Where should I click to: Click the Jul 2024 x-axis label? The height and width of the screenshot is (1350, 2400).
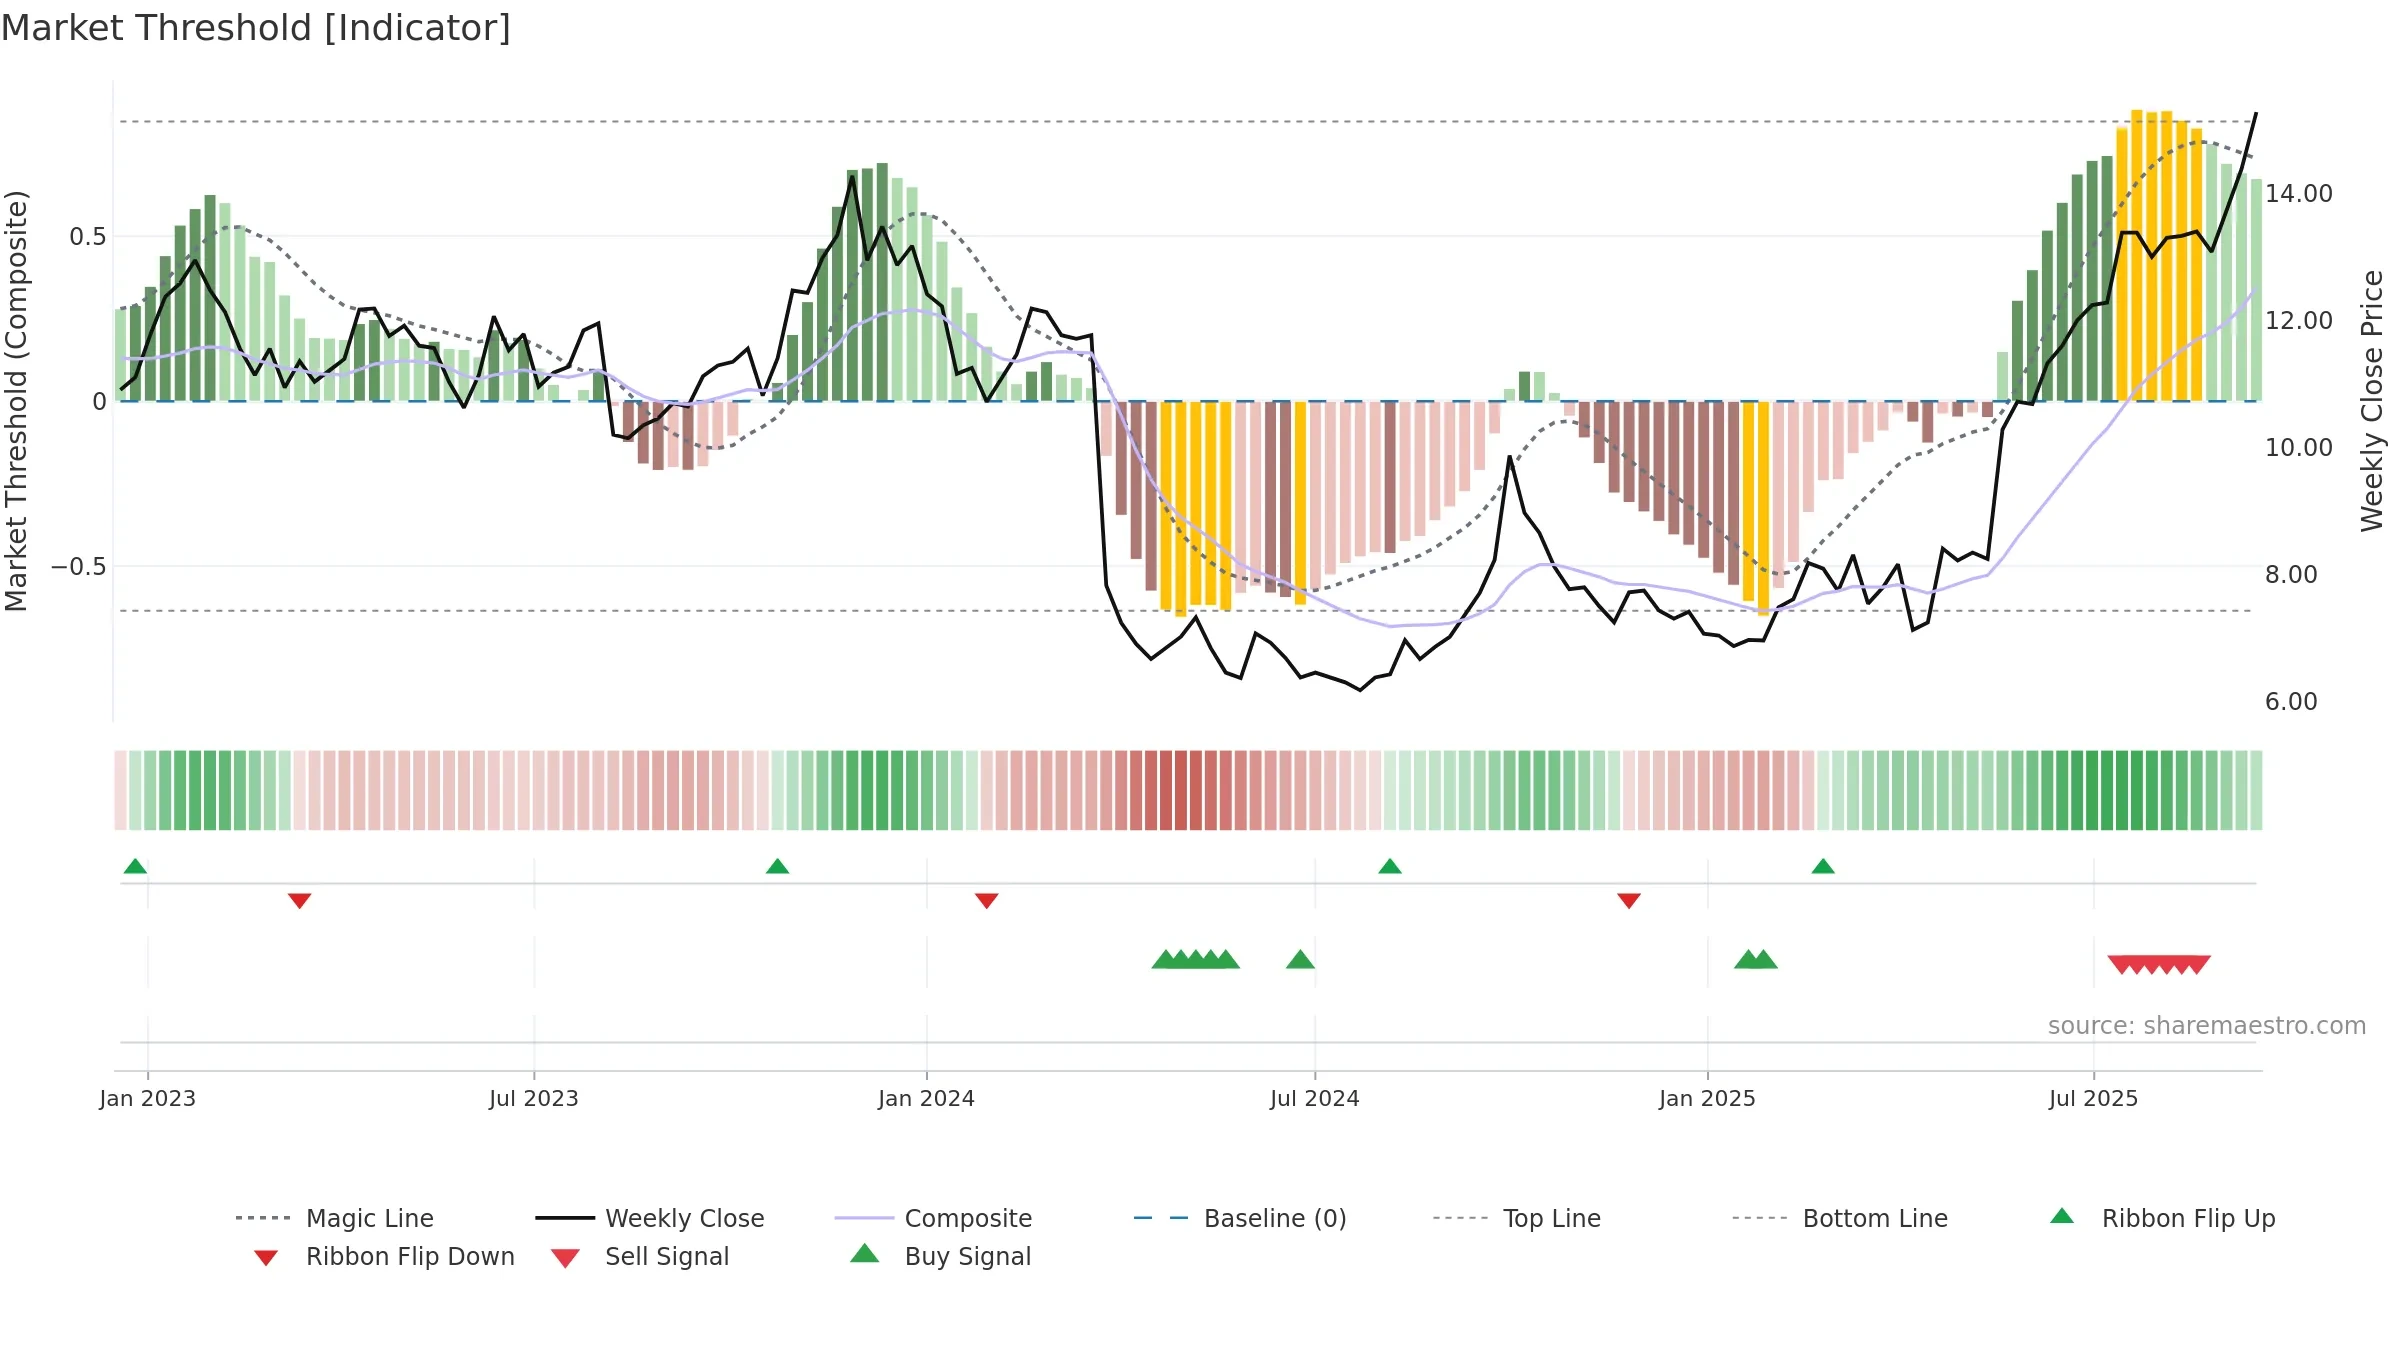(1315, 1098)
